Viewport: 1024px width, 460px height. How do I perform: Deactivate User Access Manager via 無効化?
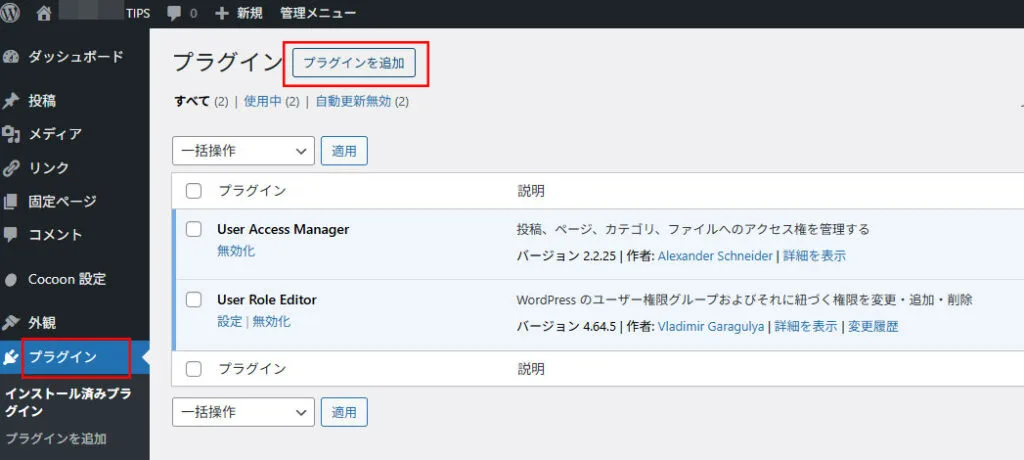236,251
